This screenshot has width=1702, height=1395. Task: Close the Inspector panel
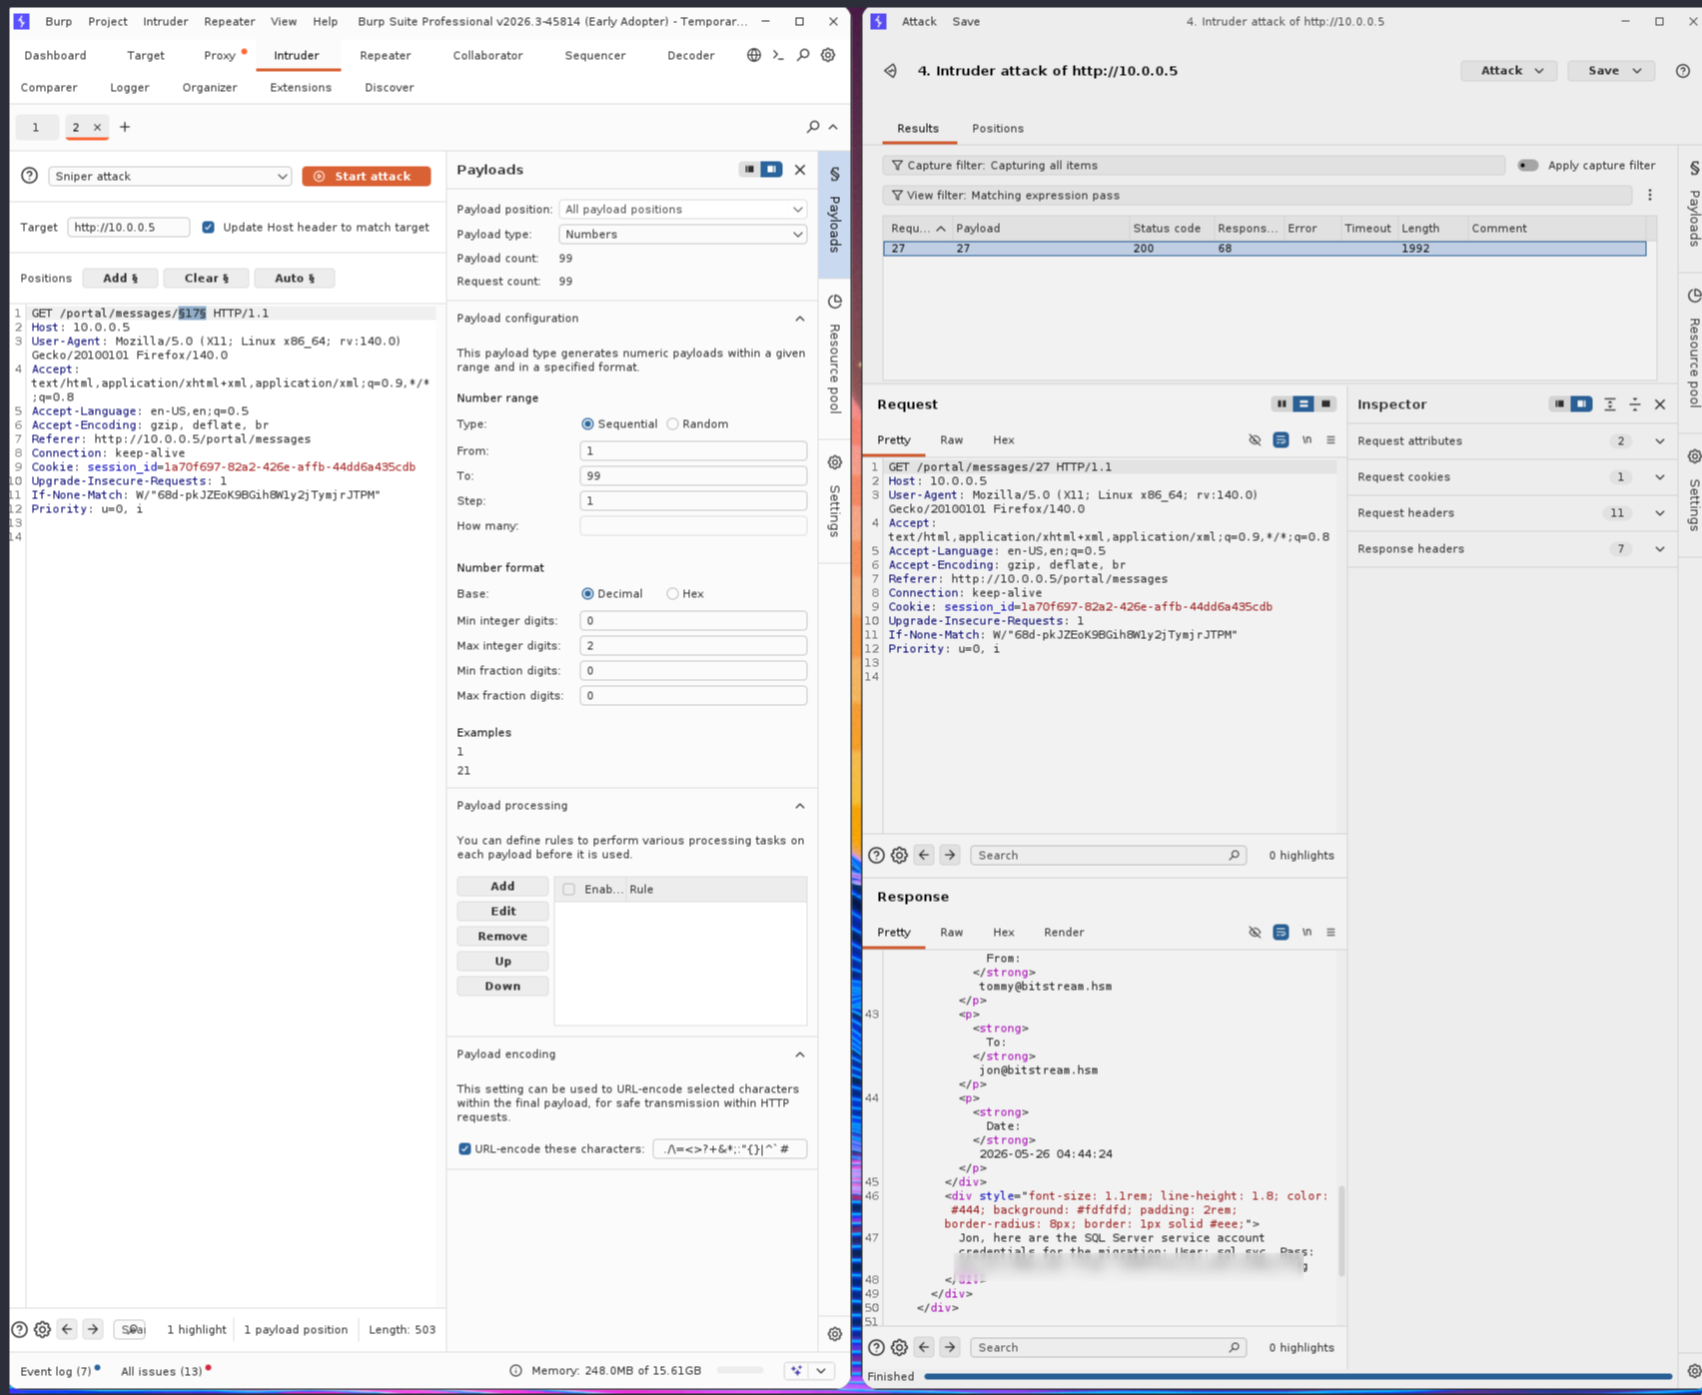[1660, 405]
